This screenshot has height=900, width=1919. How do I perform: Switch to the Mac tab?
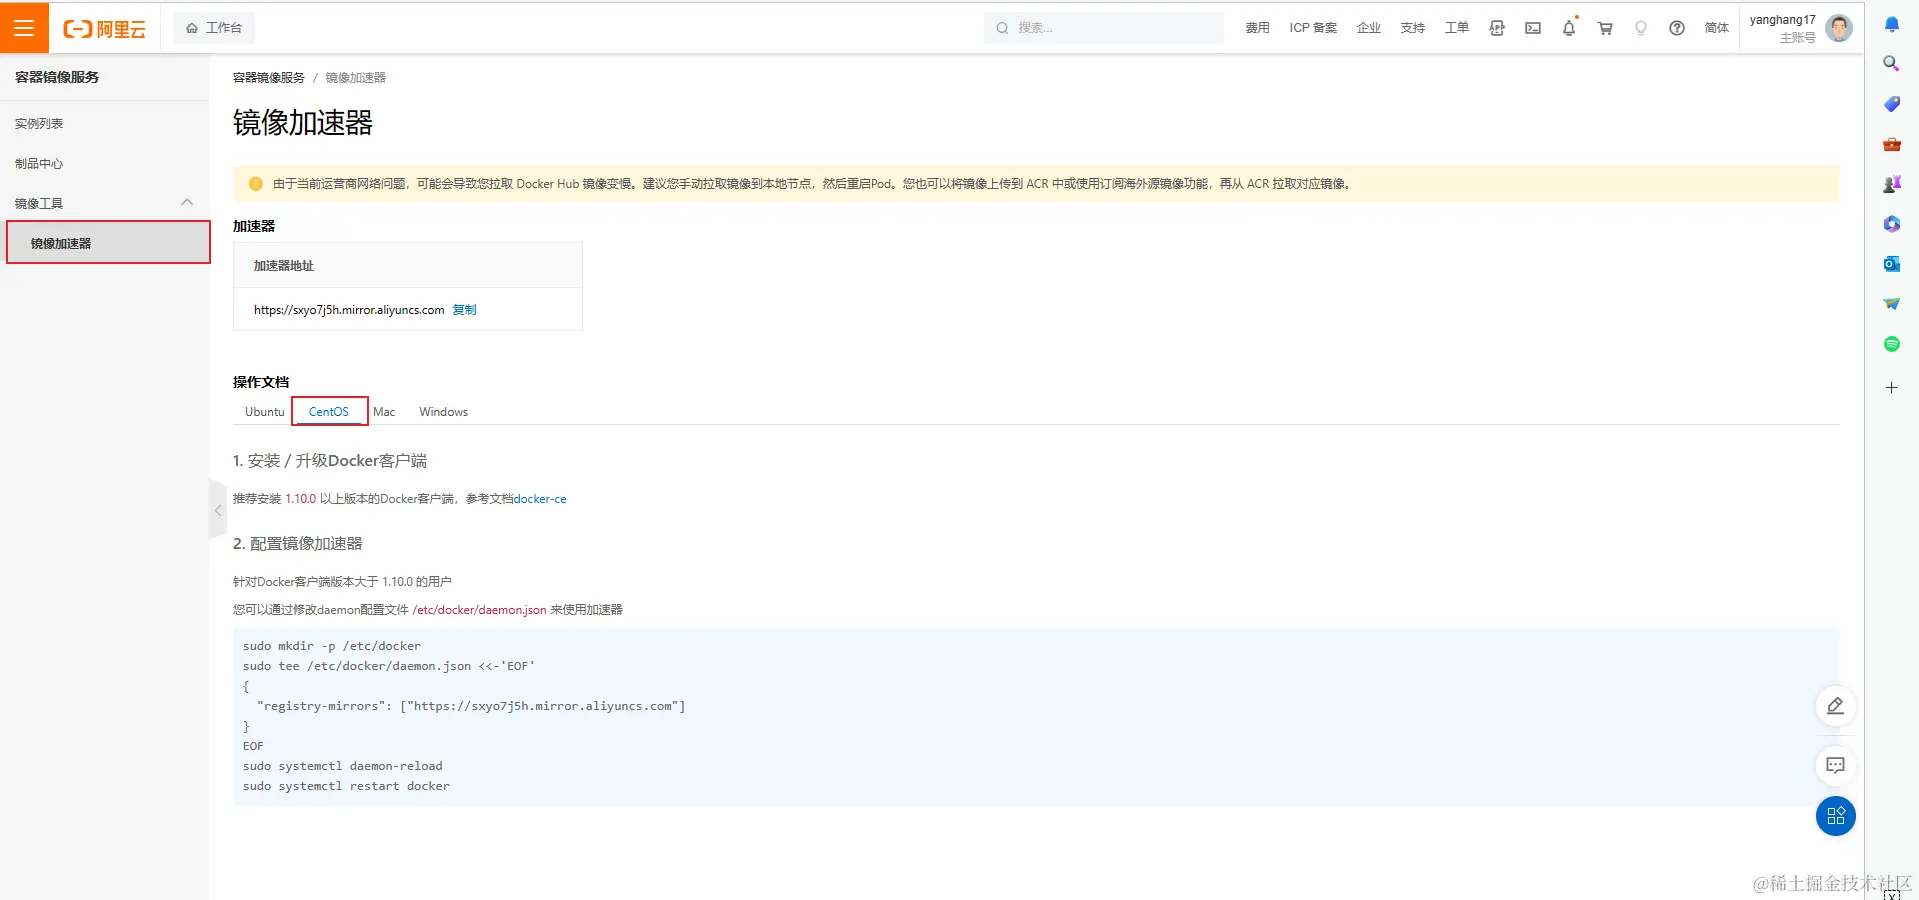(384, 412)
